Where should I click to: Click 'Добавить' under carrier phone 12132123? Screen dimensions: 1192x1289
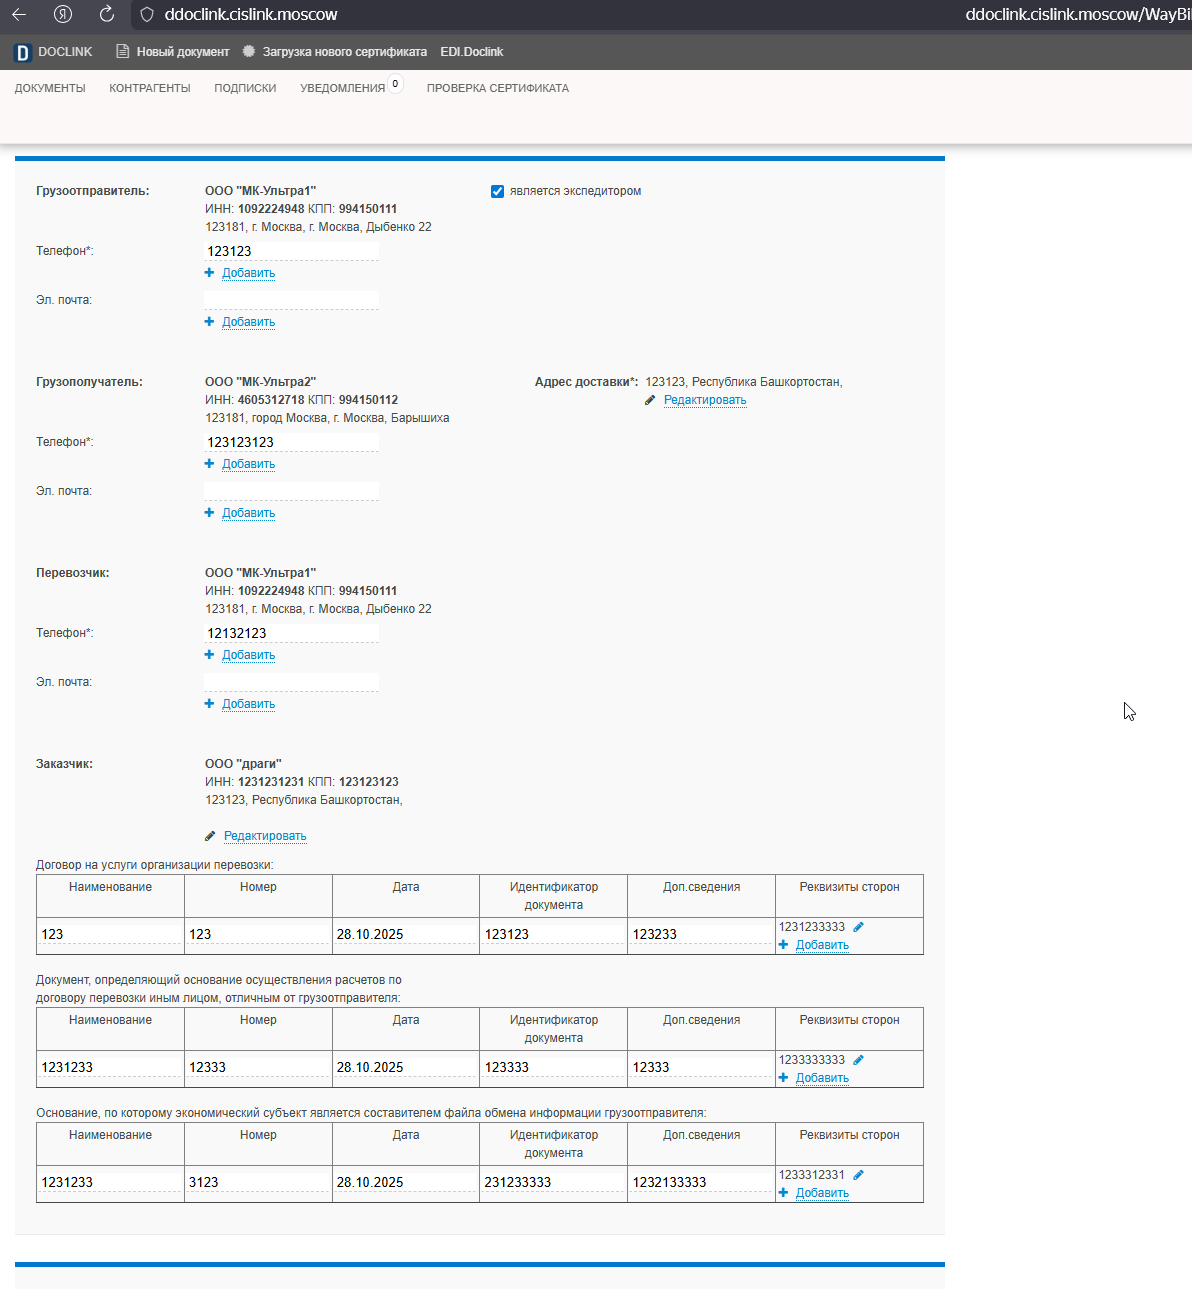(x=248, y=655)
